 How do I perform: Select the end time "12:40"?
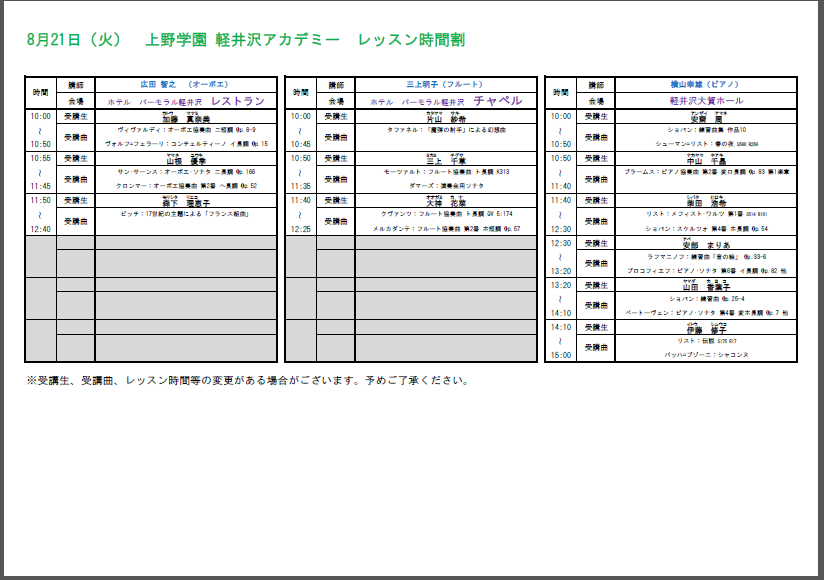pyautogui.click(x=40, y=229)
